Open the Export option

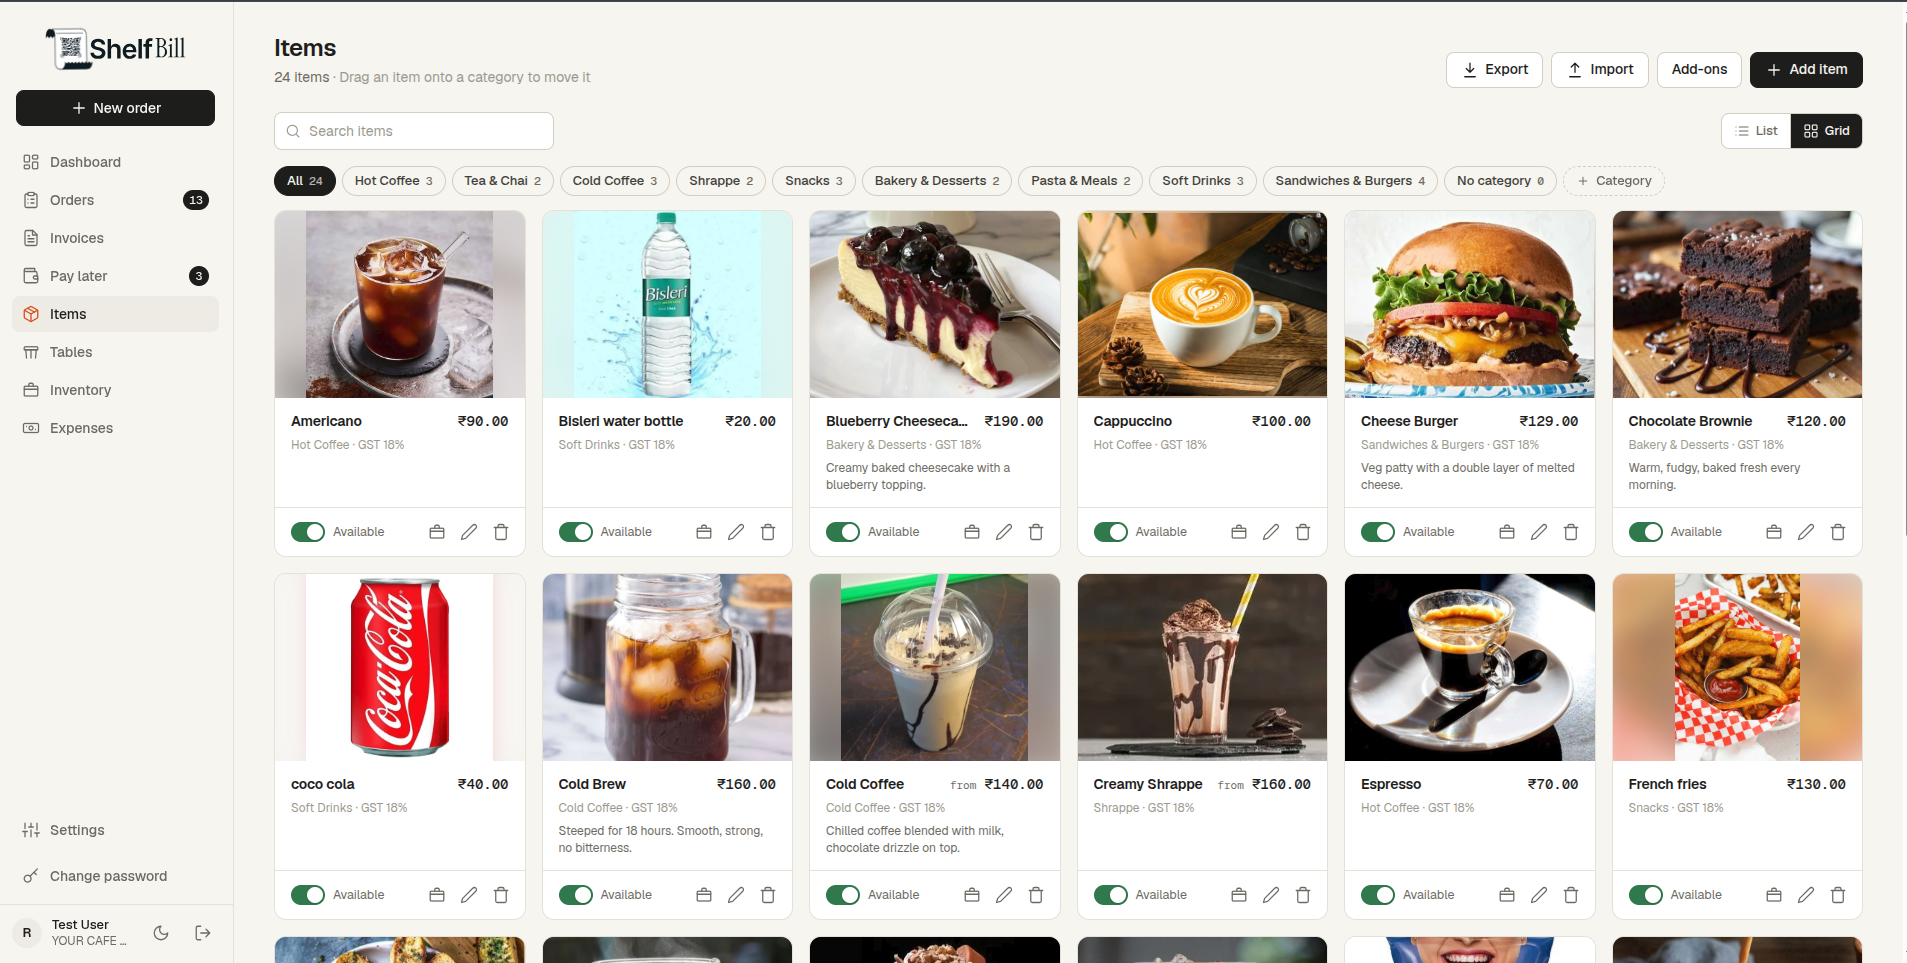click(1494, 70)
